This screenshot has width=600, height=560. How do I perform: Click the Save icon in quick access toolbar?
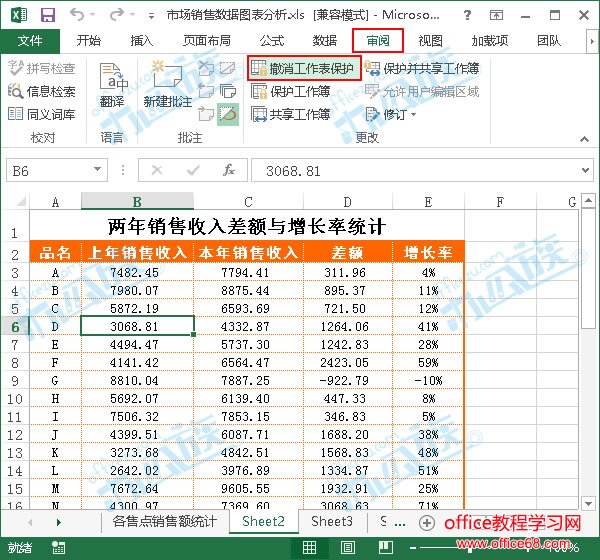tap(48, 15)
